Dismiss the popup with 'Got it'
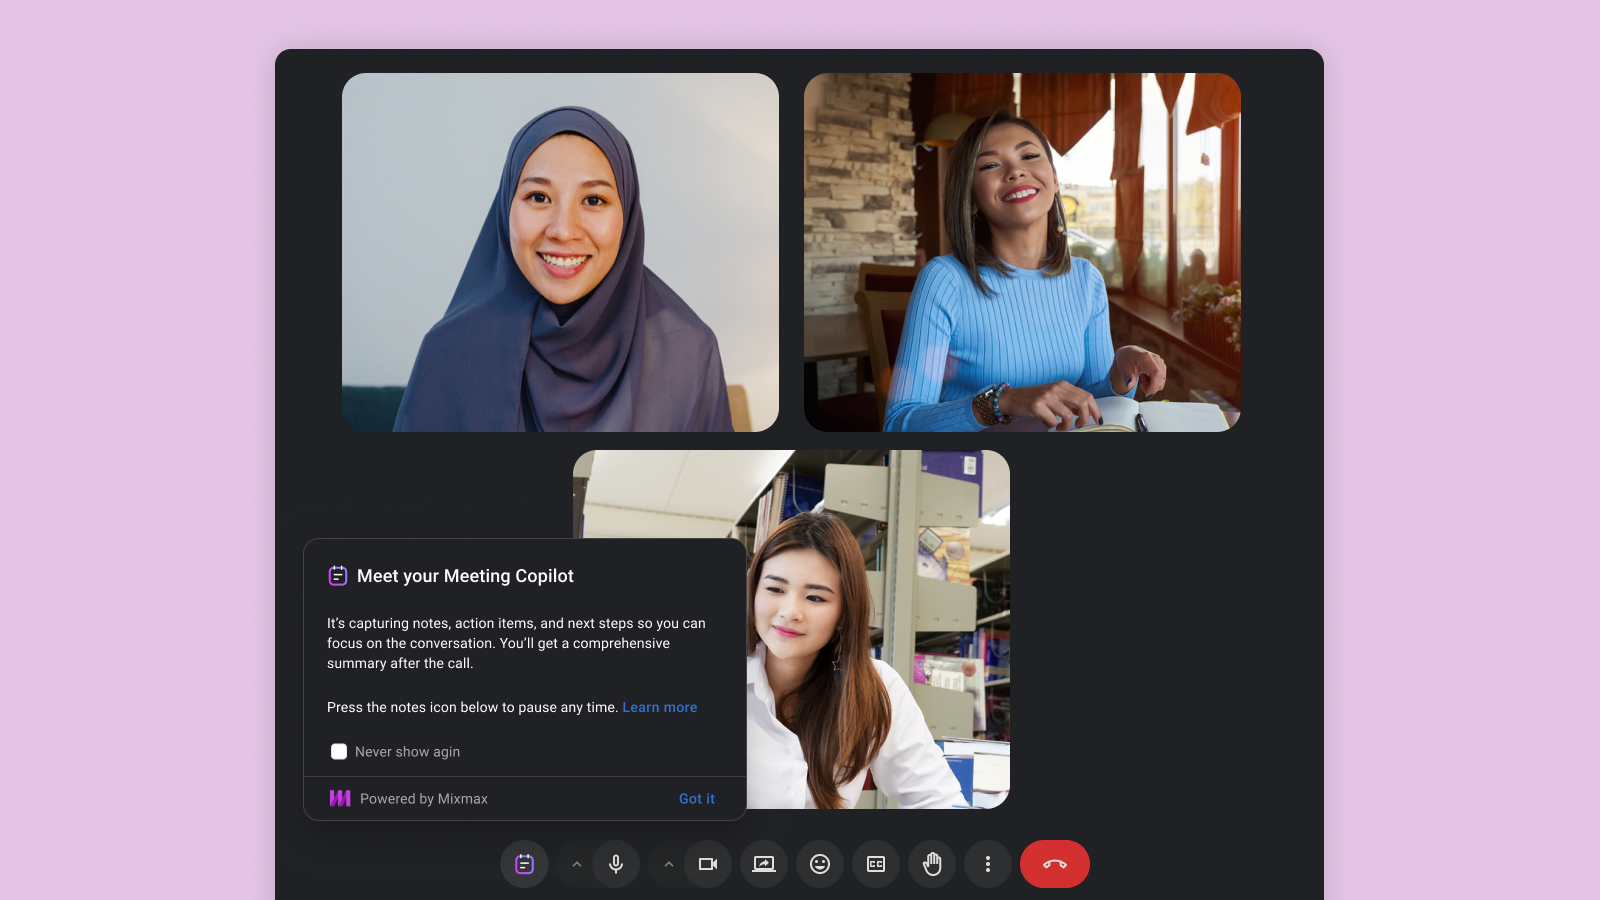Image resolution: width=1600 pixels, height=900 pixels. pyautogui.click(x=696, y=798)
